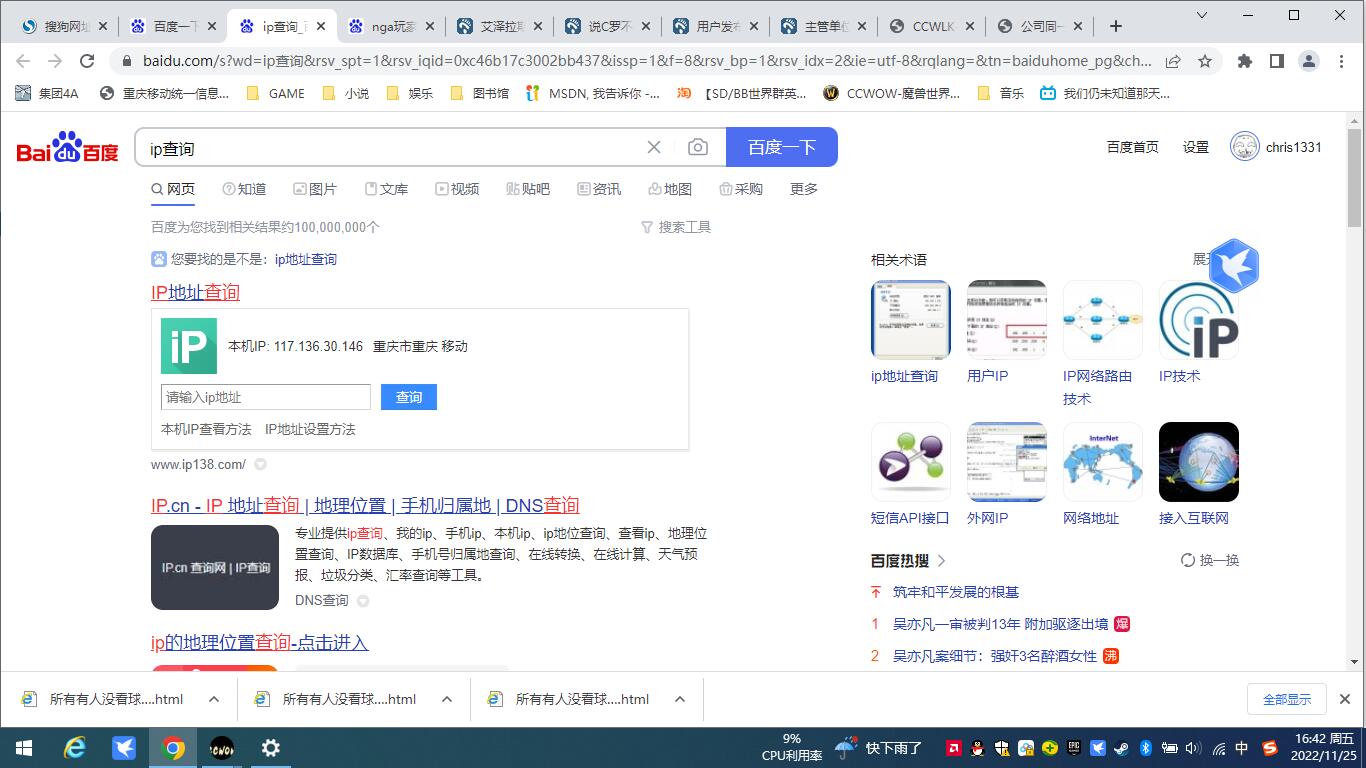Click the 中 input method indicator
The width and height of the screenshot is (1366, 768).
pyautogui.click(x=1243, y=748)
